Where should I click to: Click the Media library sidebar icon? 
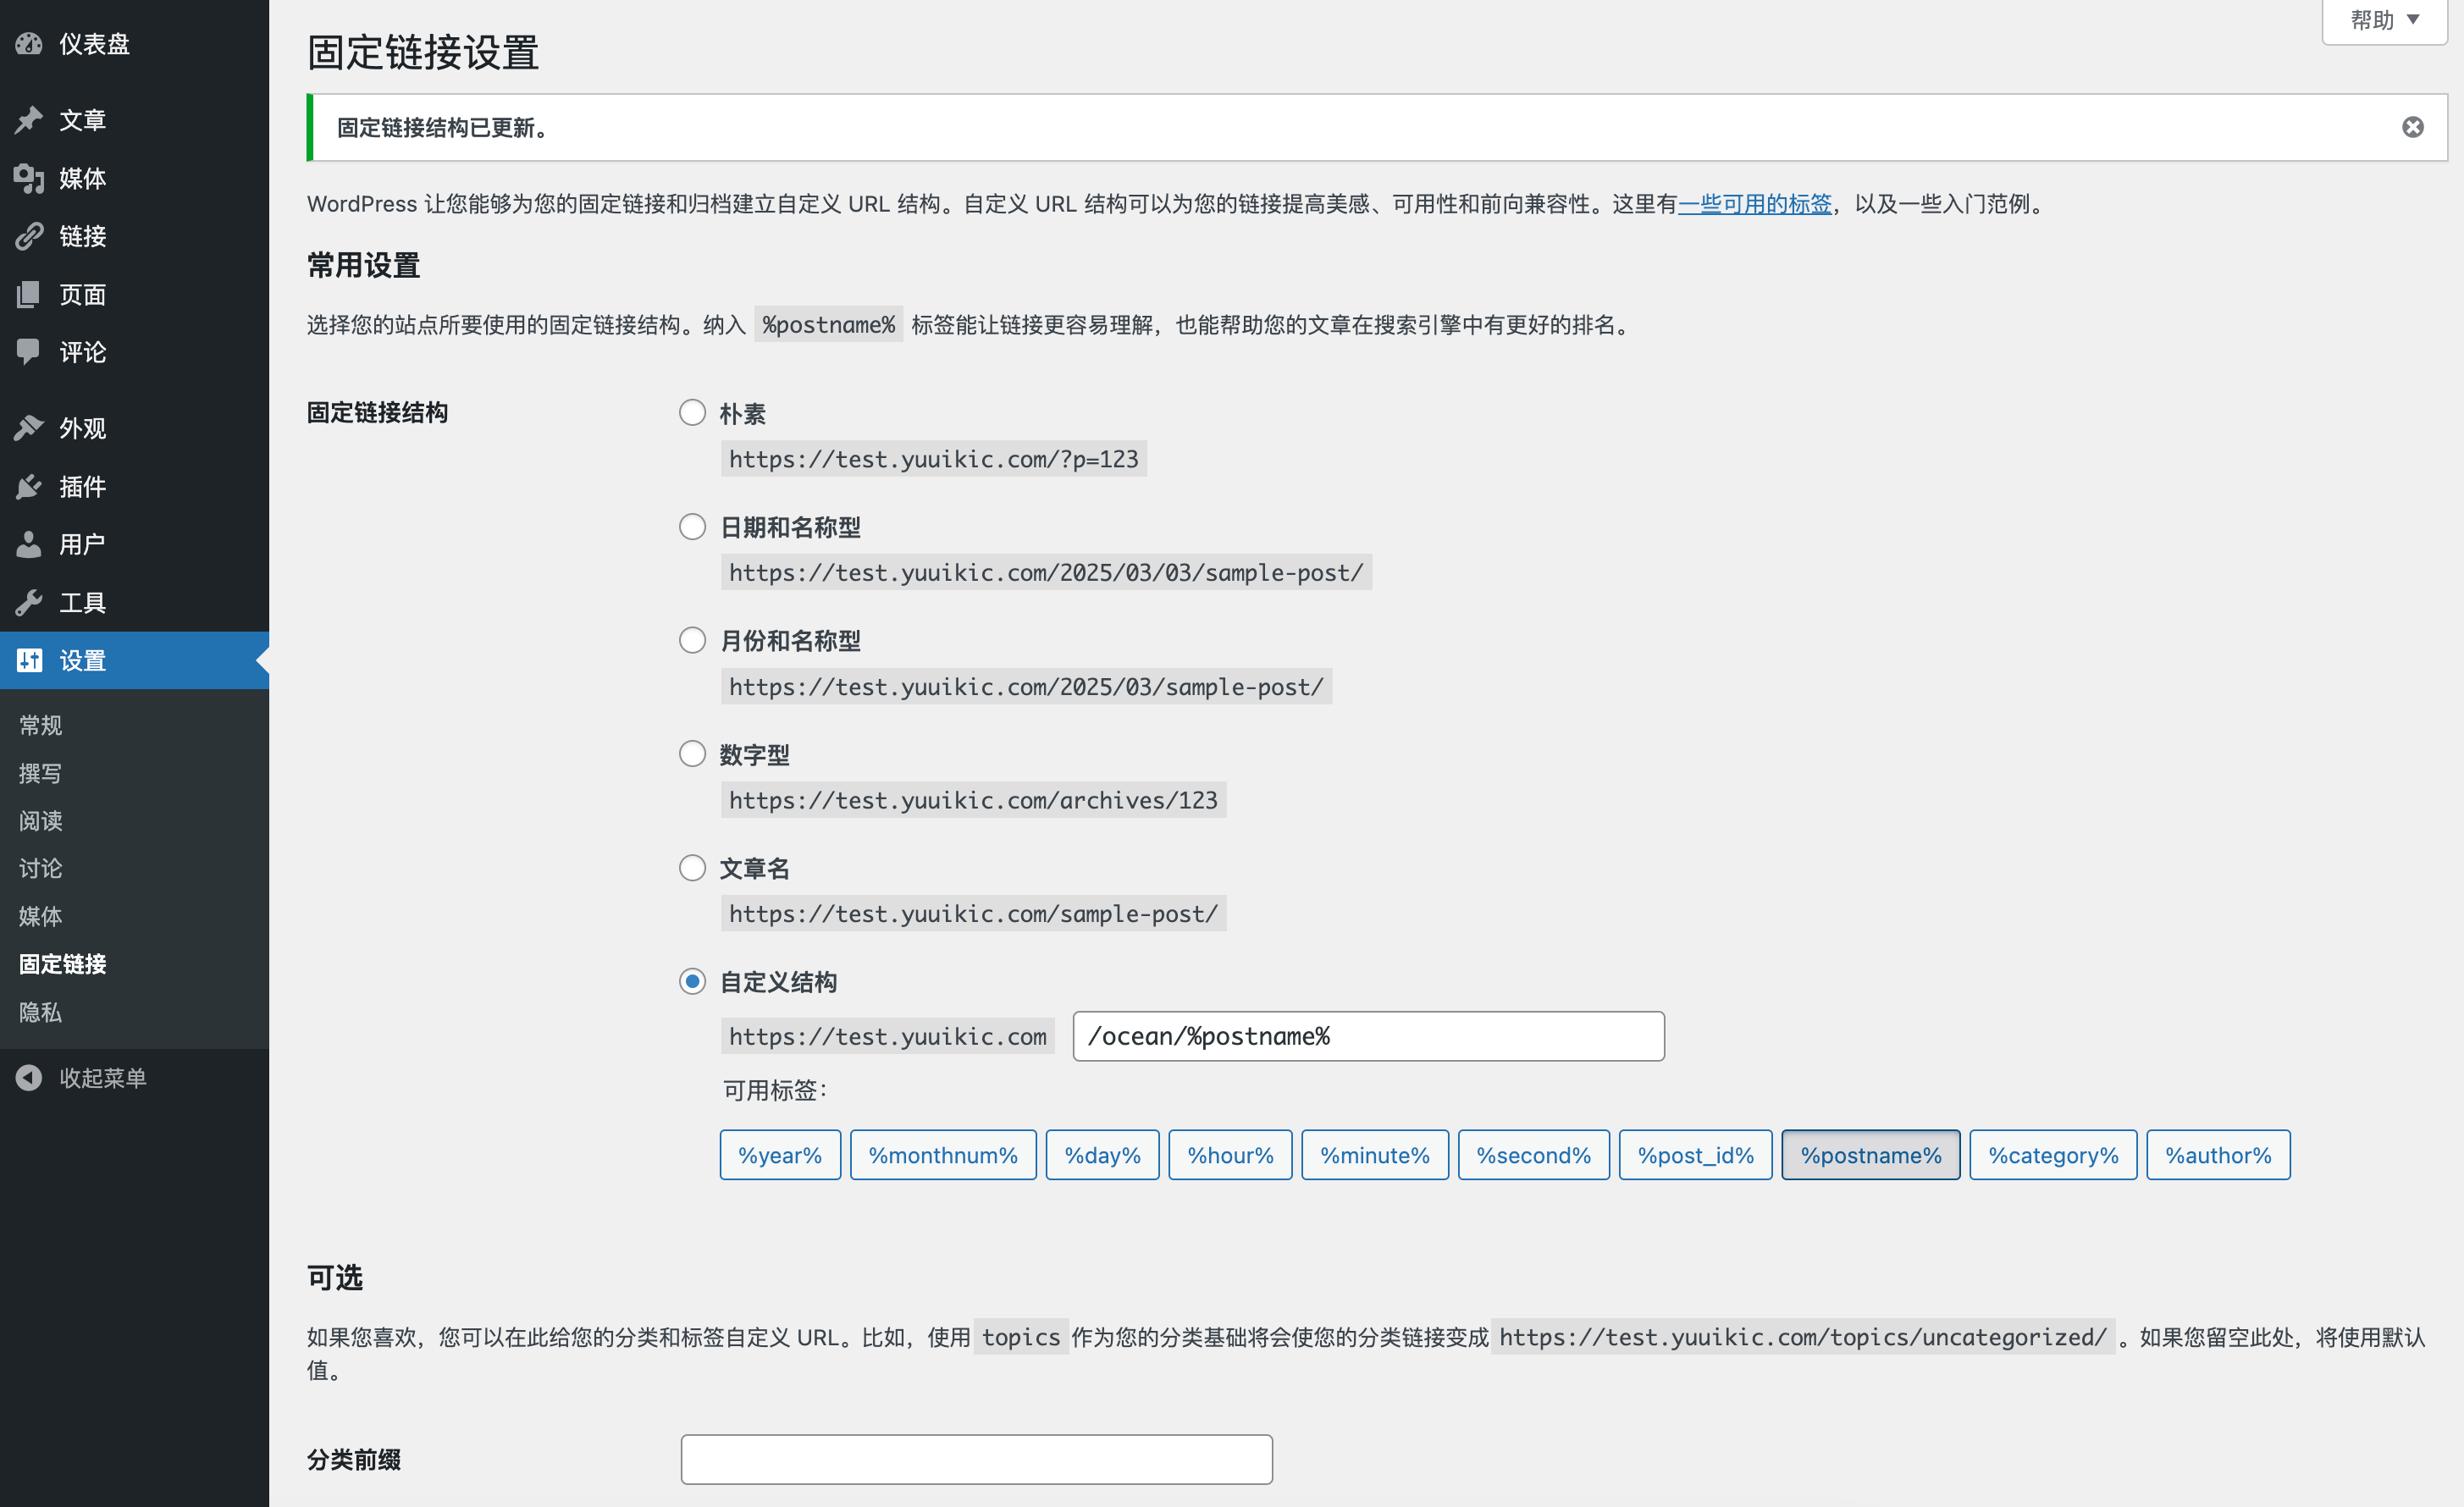point(29,178)
